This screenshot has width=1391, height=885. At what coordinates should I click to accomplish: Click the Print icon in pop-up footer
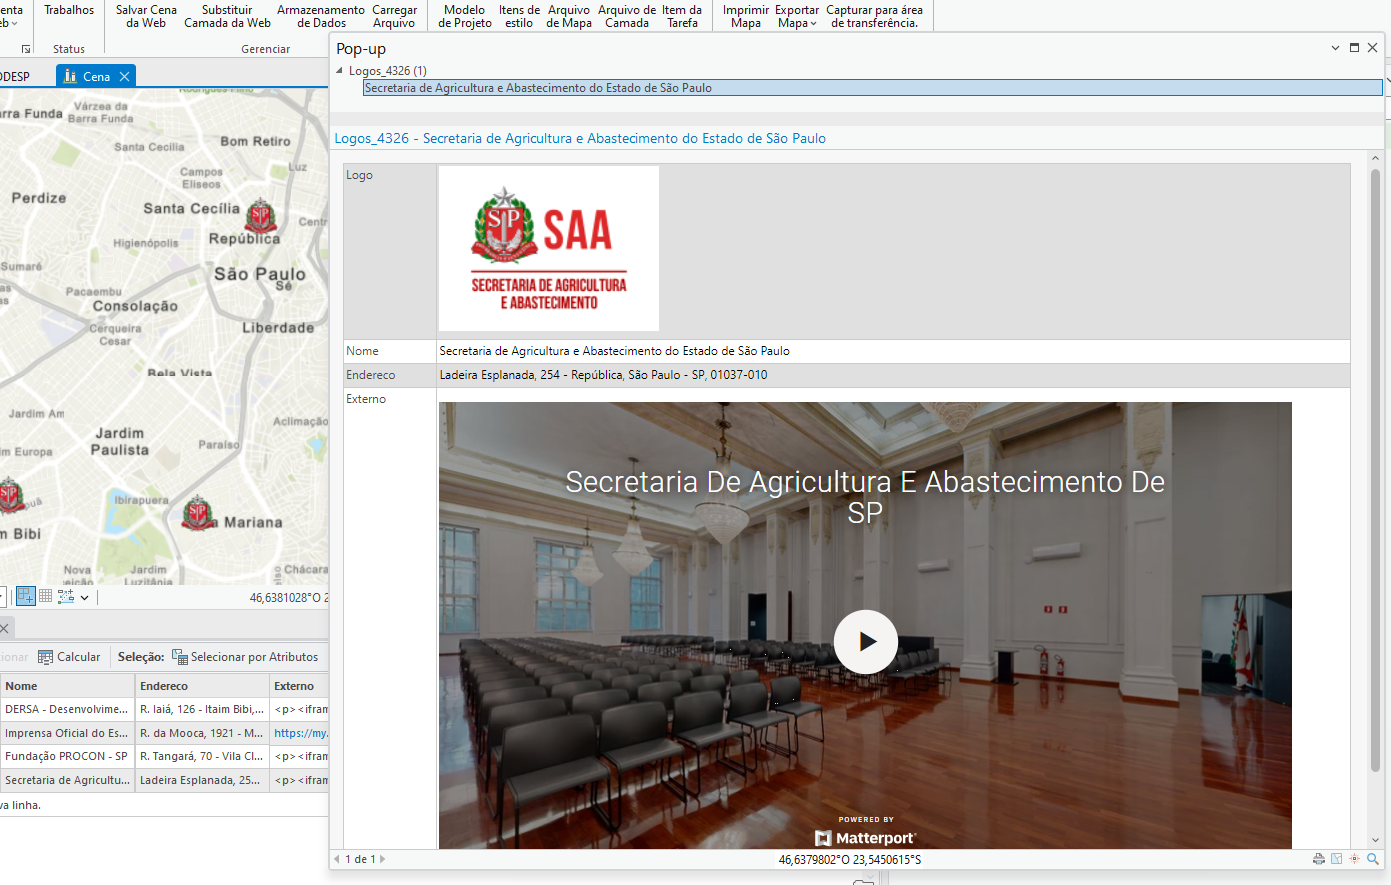click(x=1319, y=859)
